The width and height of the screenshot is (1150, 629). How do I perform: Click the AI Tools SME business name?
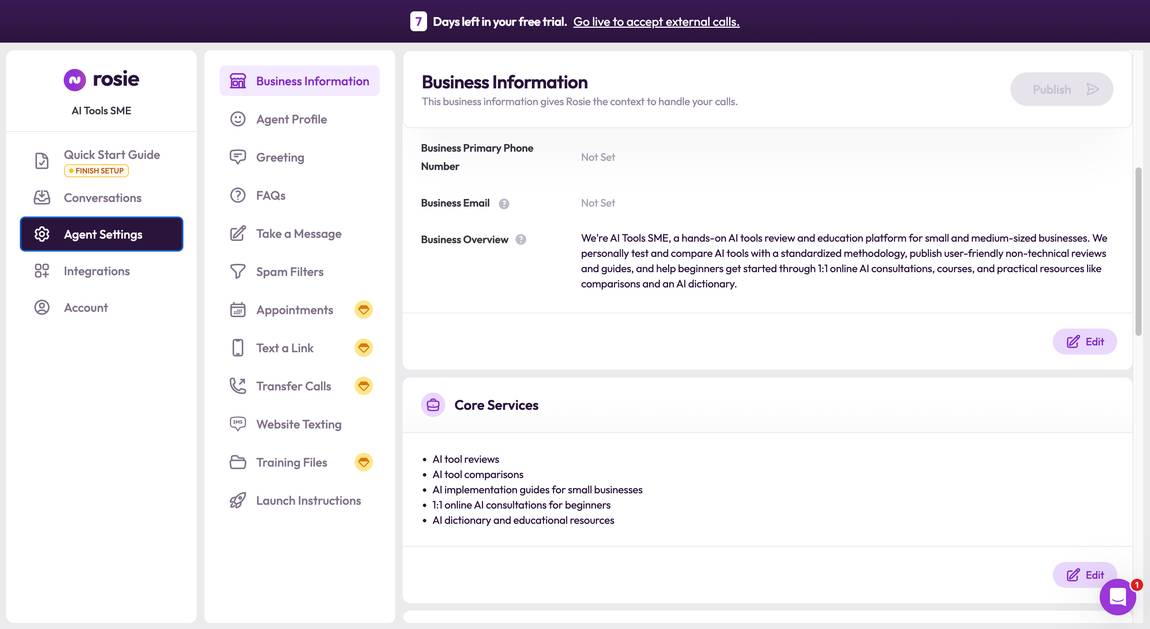pyautogui.click(x=101, y=111)
